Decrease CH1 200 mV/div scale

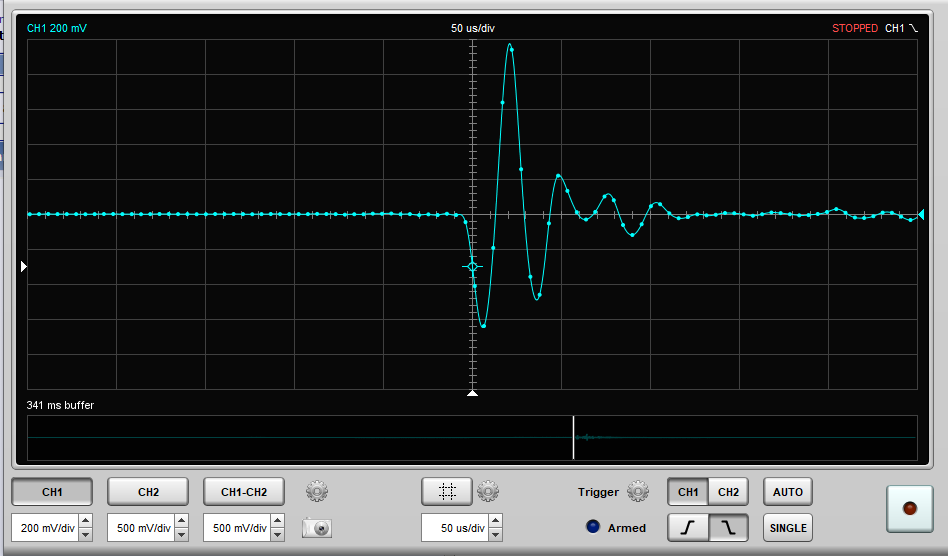click(x=86, y=535)
